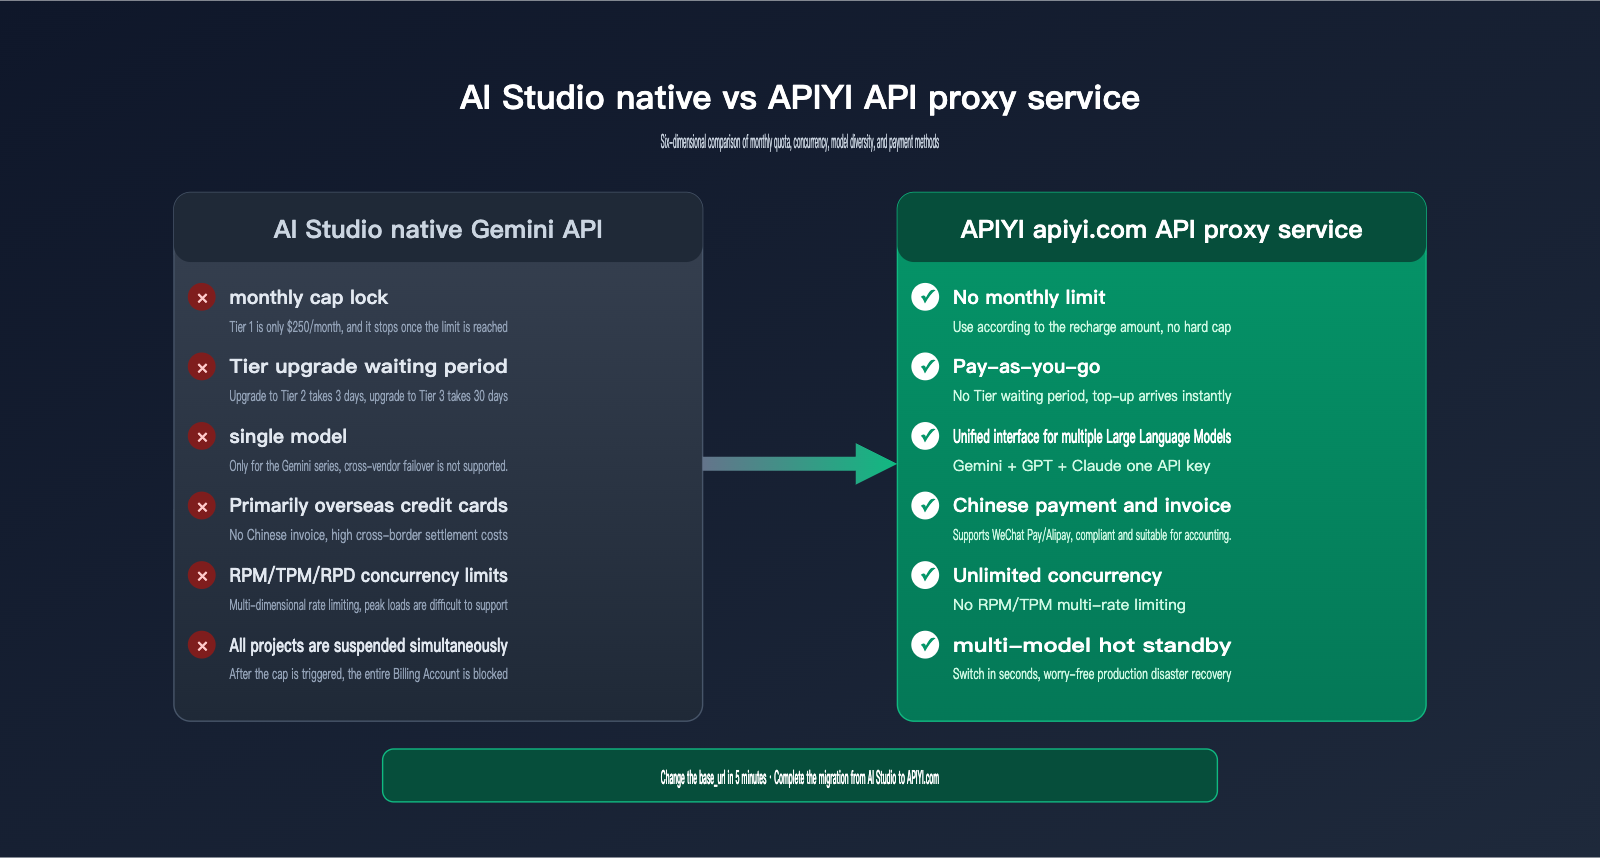Click the bottom banner about changing the base_url
This screenshot has width=1600, height=858.
point(800,776)
